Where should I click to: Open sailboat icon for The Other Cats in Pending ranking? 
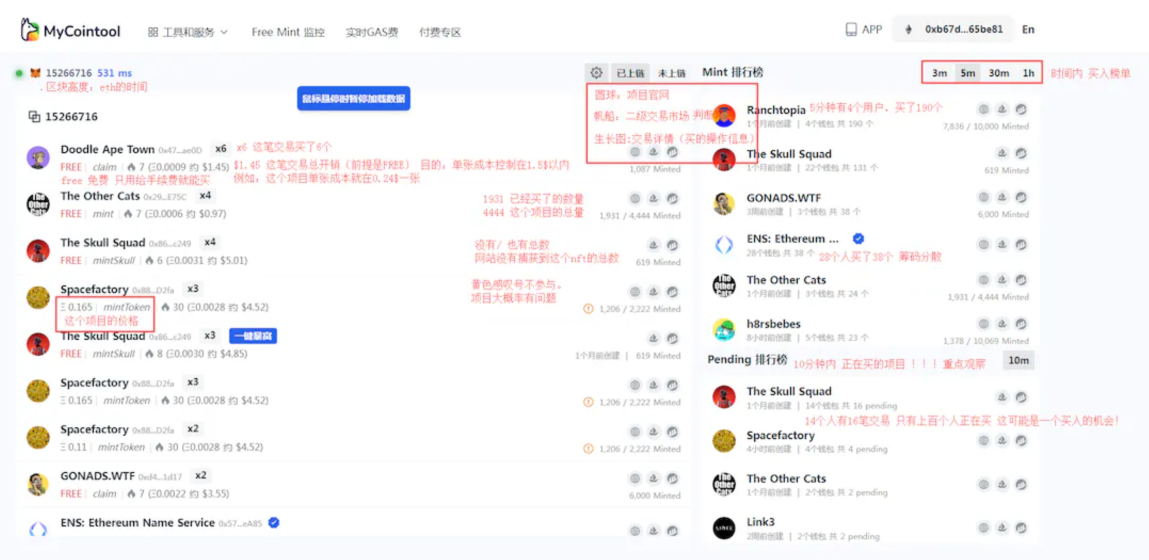(1002, 484)
